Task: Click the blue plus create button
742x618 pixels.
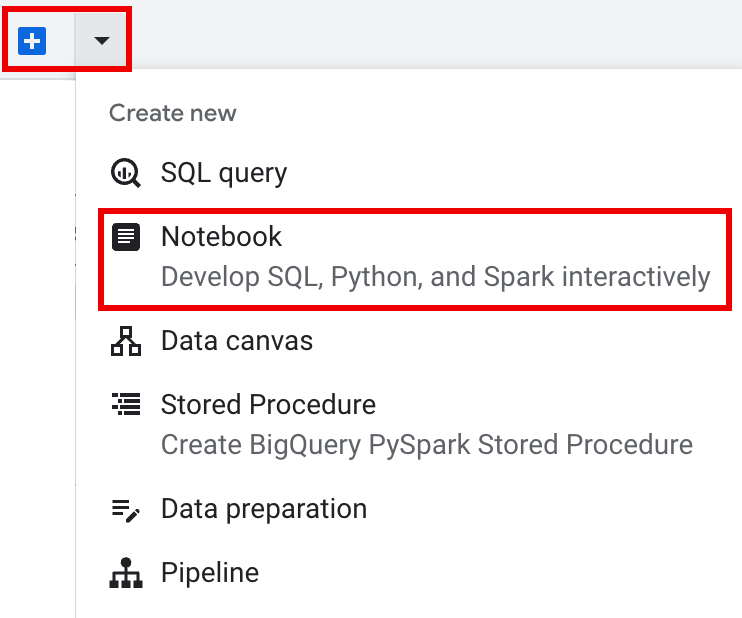Action: pyautogui.click(x=33, y=41)
